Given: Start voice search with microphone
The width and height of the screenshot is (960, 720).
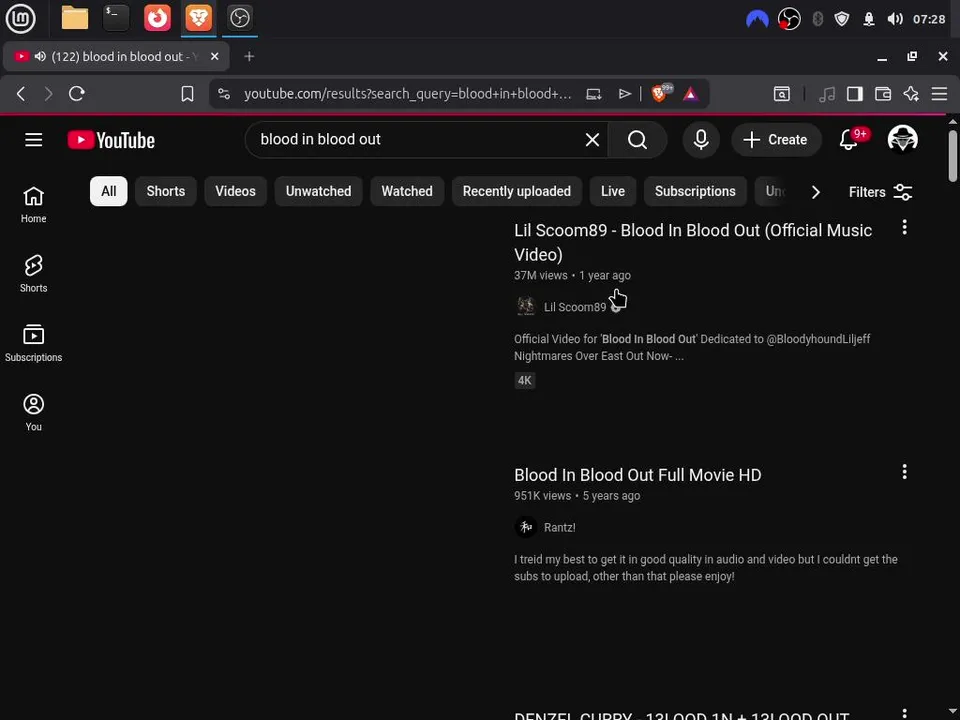Looking at the screenshot, I should coord(701,140).
